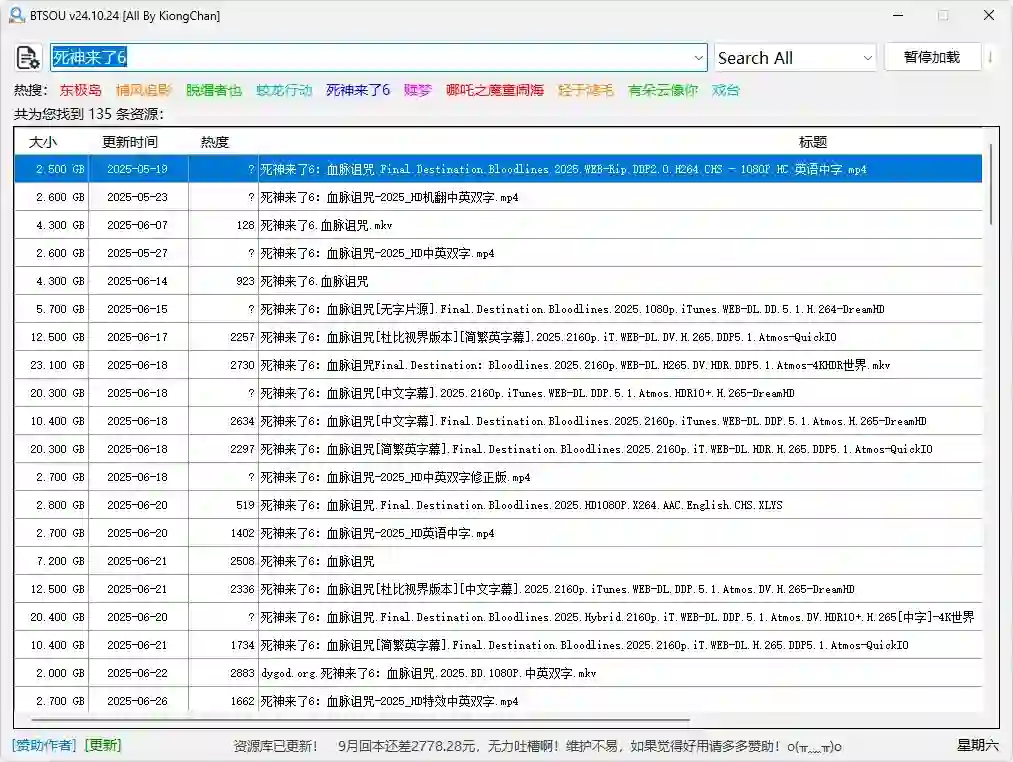Click the 暂停加载 button
The height and width of the screenshot is (762, 1013).
[x=932, y=57]
